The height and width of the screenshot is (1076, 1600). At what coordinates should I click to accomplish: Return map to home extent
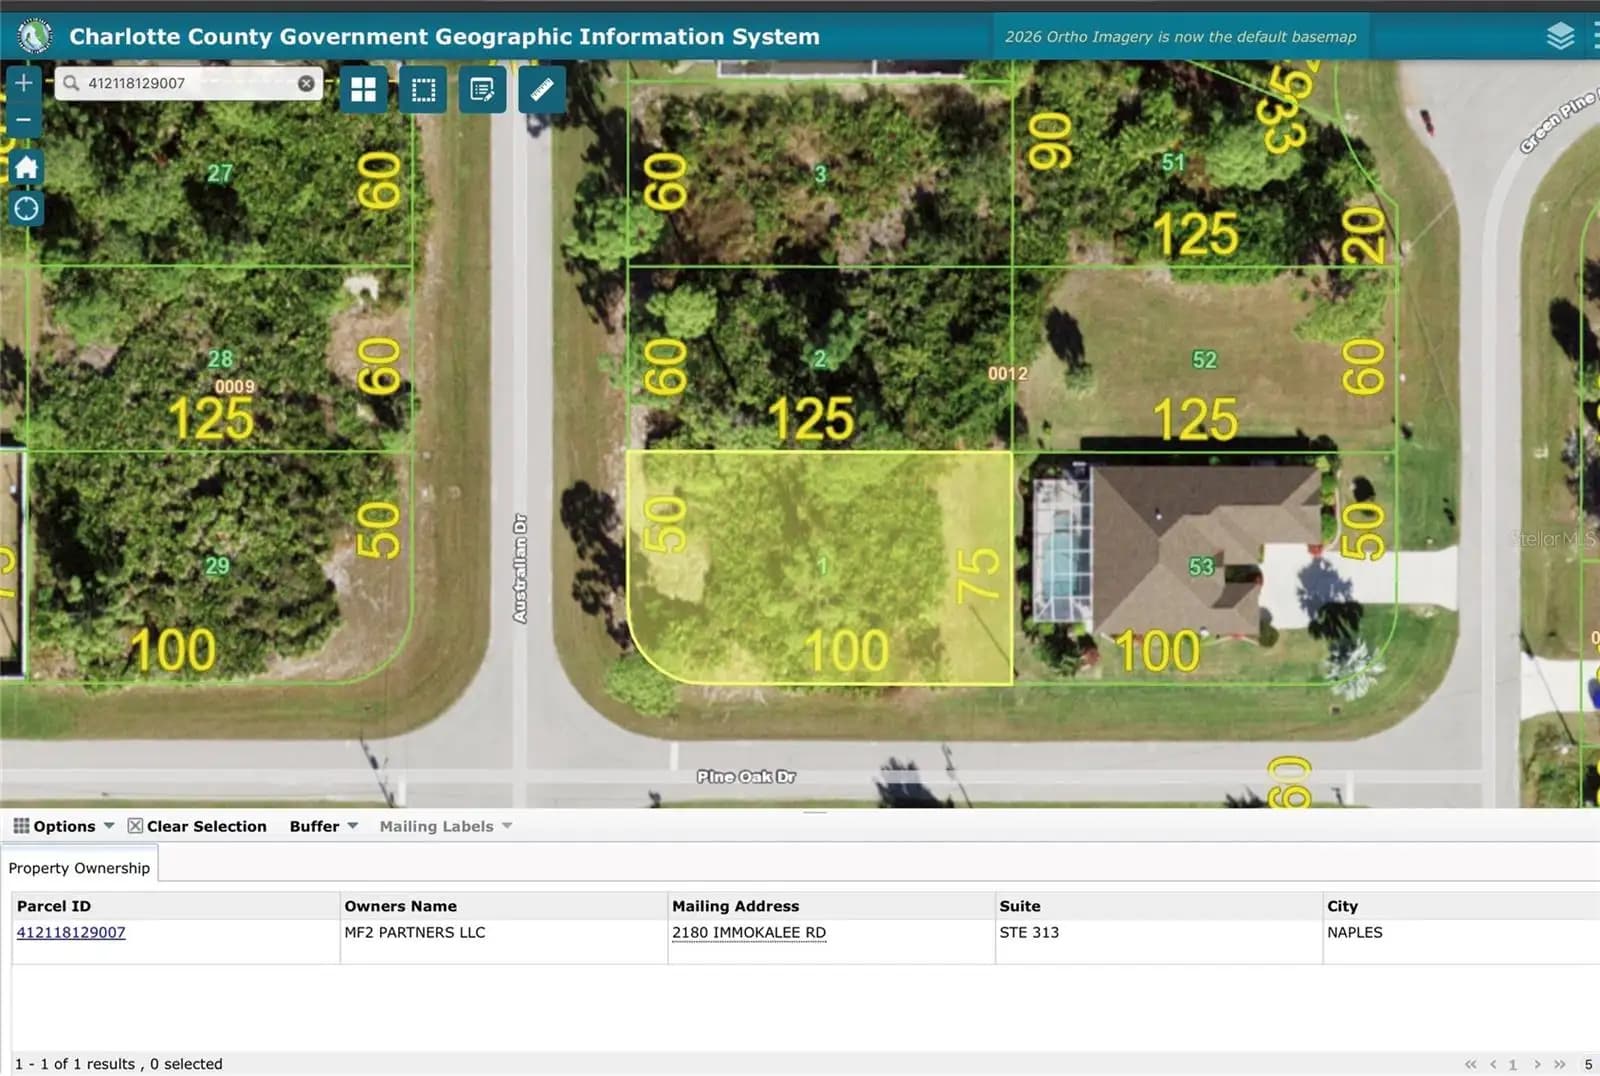[x=26, y=166]
